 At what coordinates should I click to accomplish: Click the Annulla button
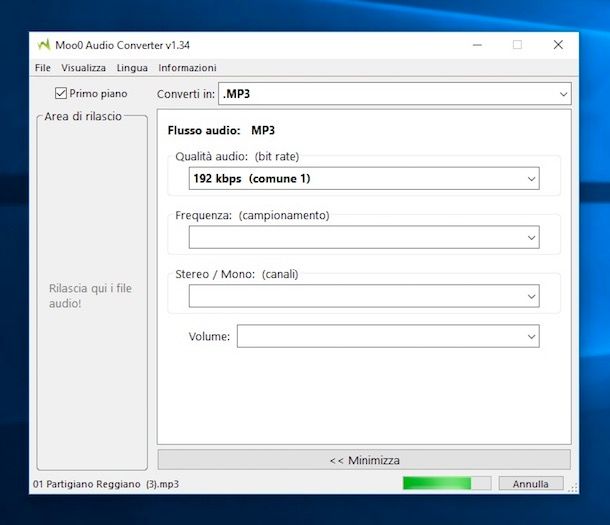(x=531, y=484)
